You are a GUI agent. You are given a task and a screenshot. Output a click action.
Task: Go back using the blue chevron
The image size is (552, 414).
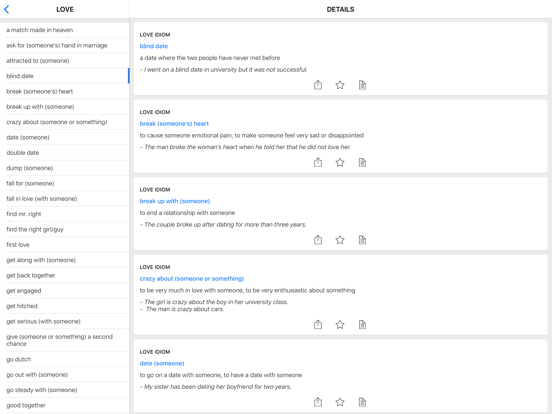tap(6, 10)
